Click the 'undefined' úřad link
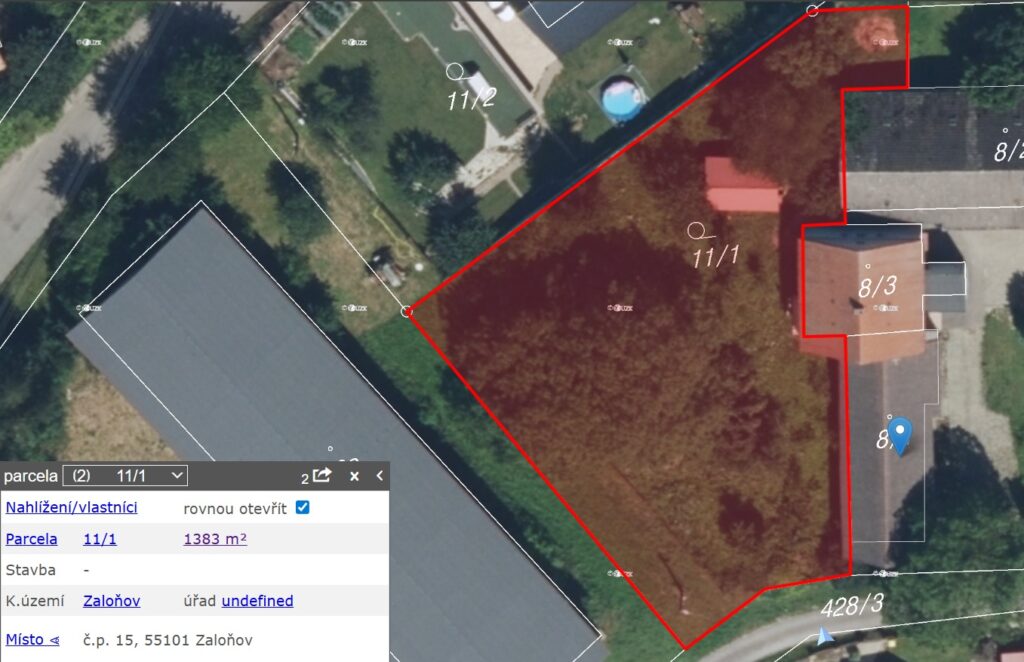The image size is (1024, 662). tap(257, 601)
